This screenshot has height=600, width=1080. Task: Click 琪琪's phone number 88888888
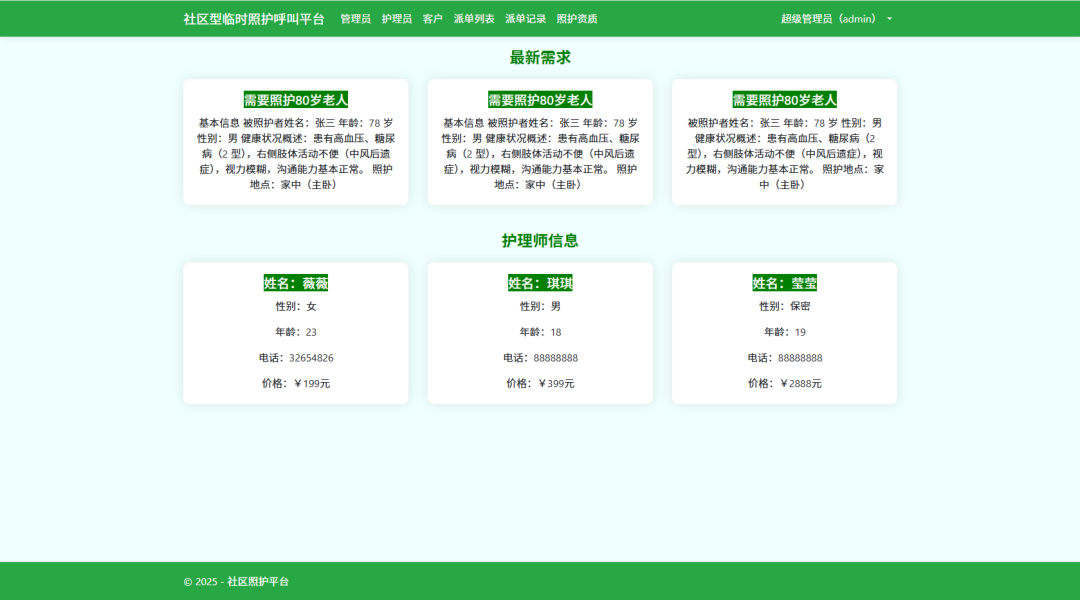[540, 357]
